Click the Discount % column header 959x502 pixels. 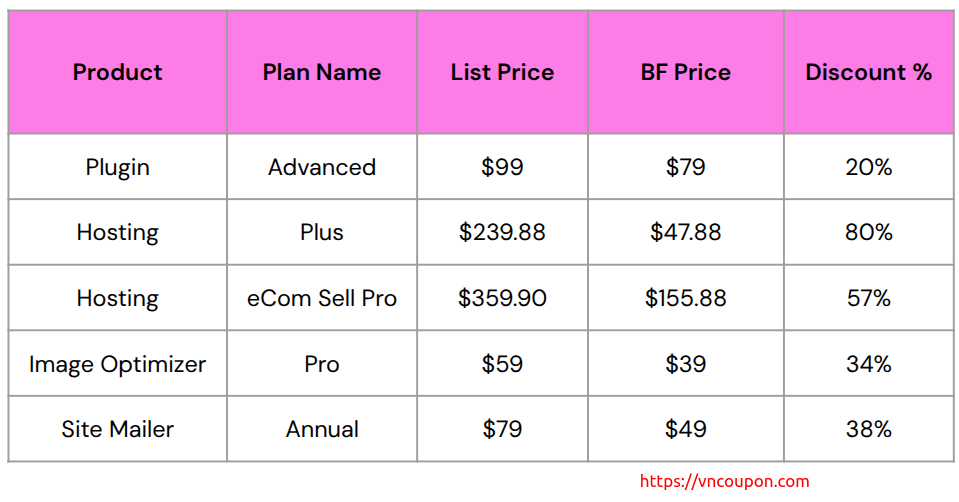pos(868,72)
